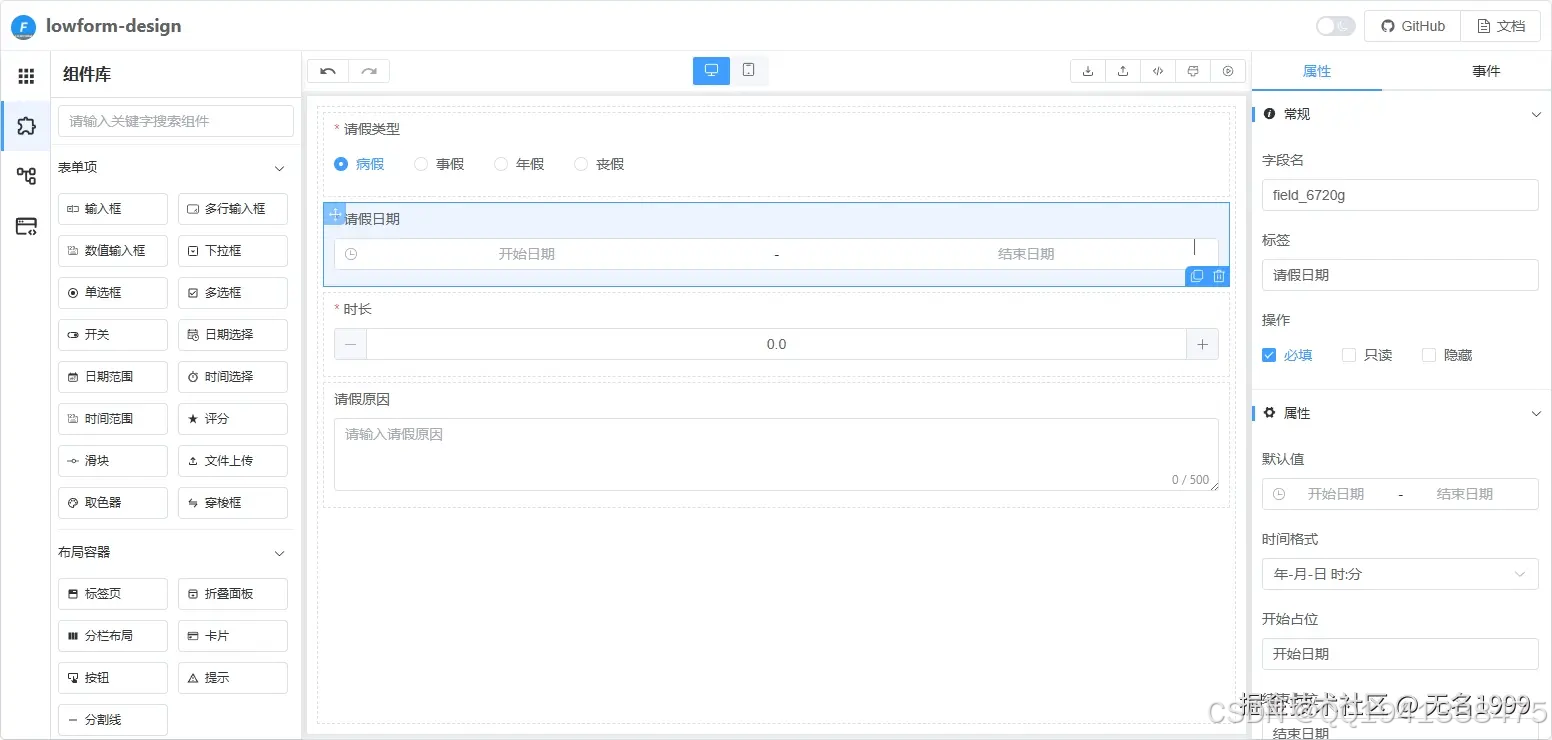
Task: Add 下拉框 component
Action: click(233, 251)
